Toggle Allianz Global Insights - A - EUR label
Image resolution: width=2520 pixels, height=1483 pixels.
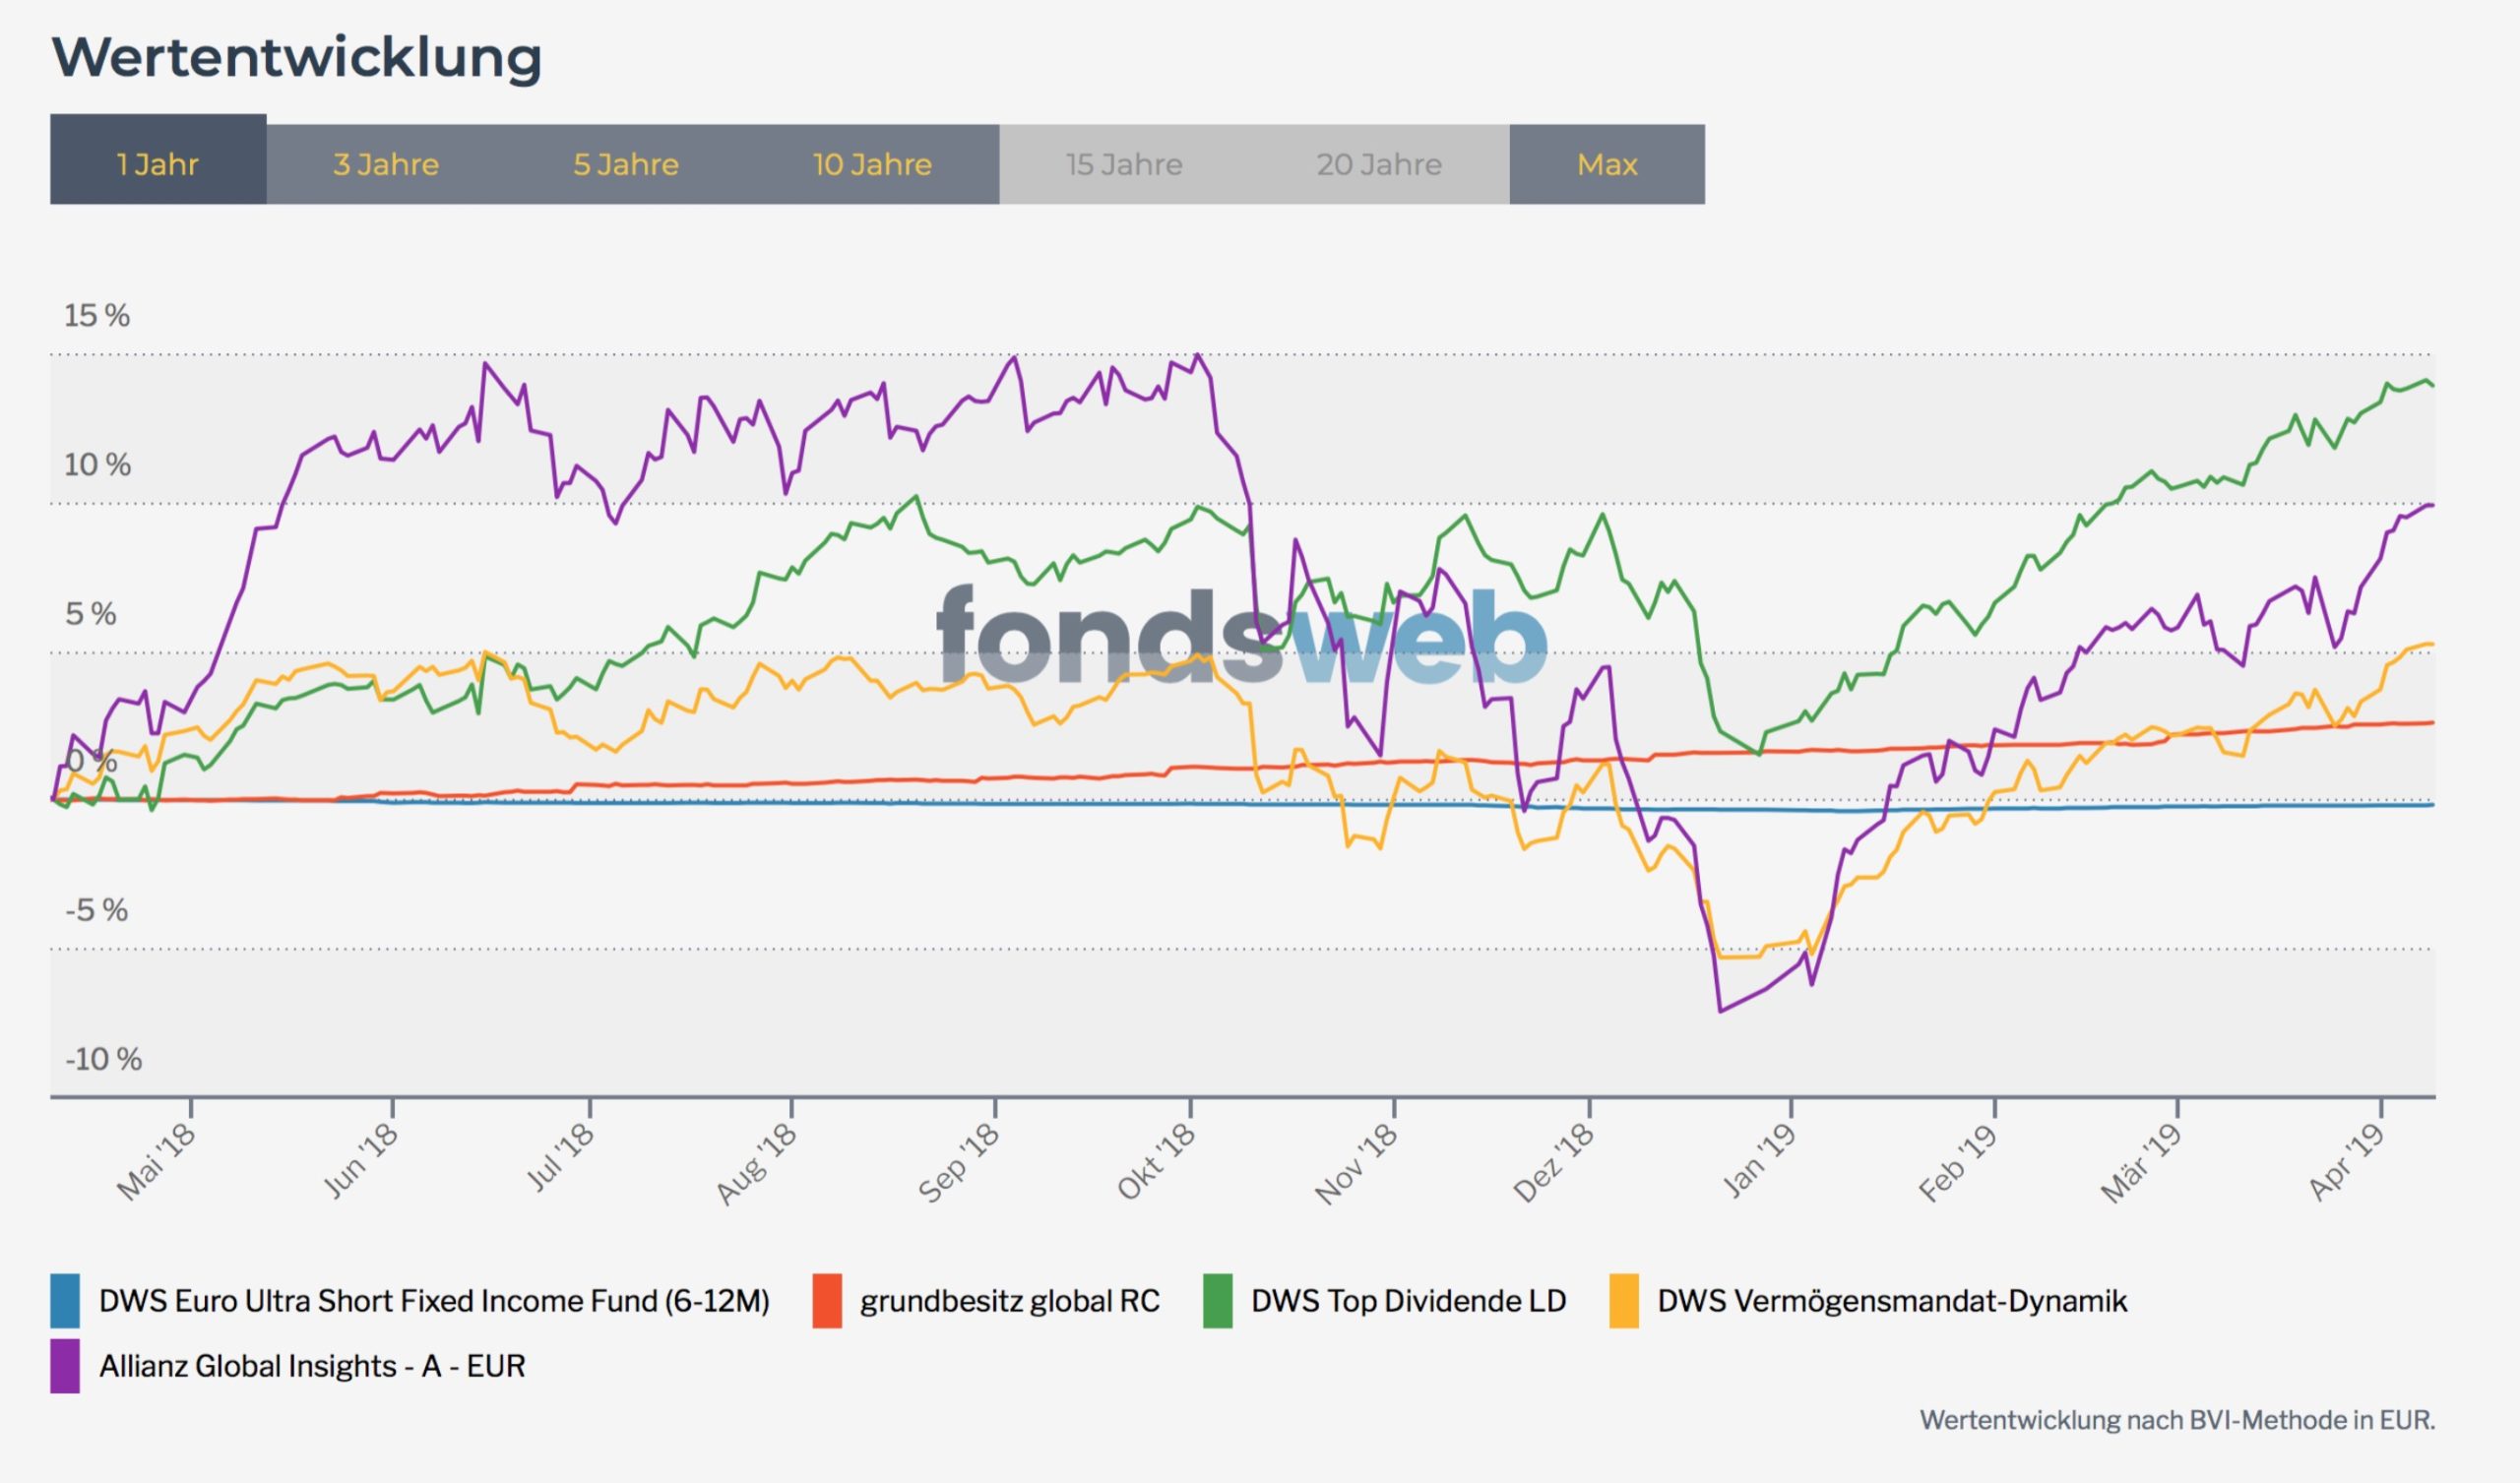[x=312, y=1366]
